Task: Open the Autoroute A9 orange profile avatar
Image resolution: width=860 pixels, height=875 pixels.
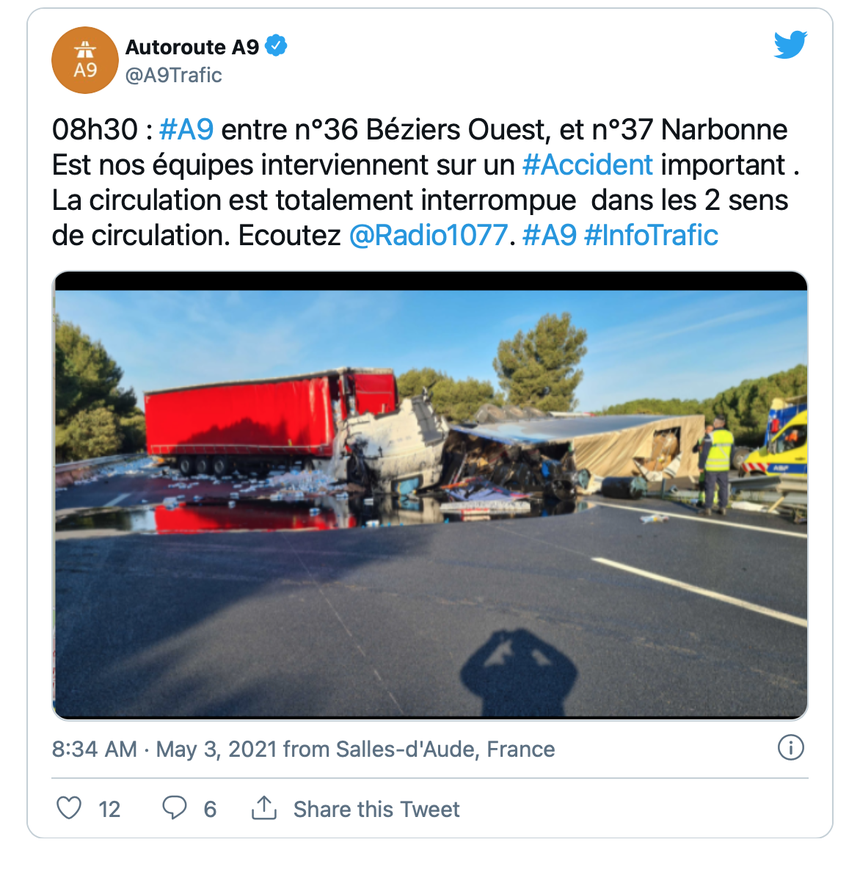Action: coord(85,60)
